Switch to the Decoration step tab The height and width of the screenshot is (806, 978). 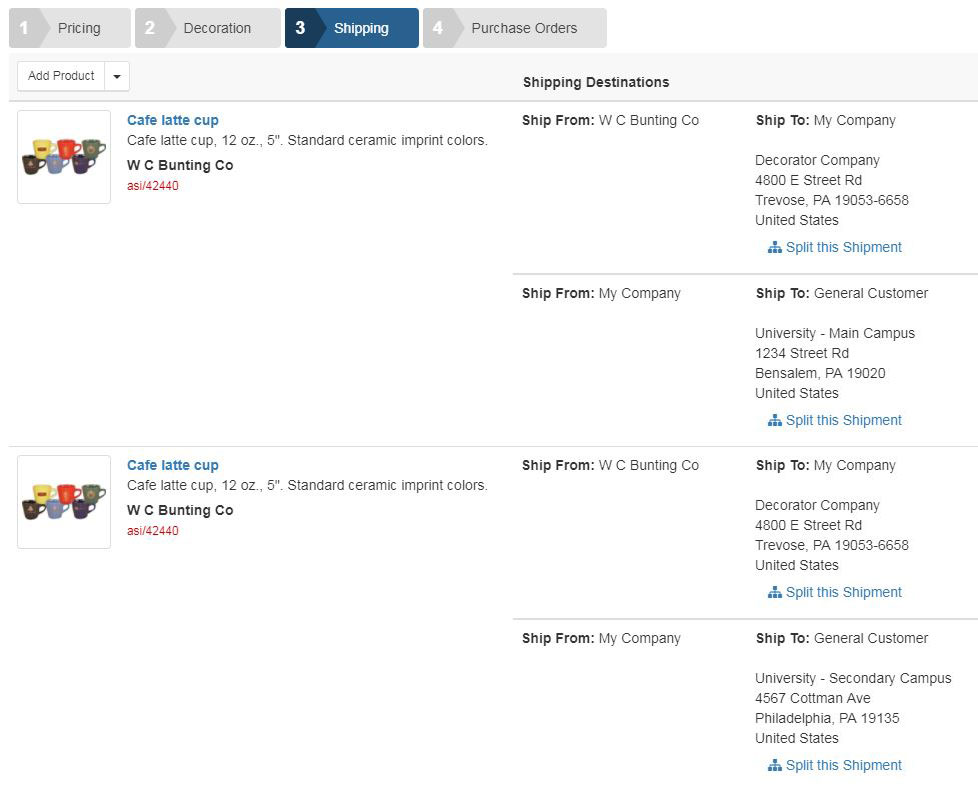(x=208, y=28)
